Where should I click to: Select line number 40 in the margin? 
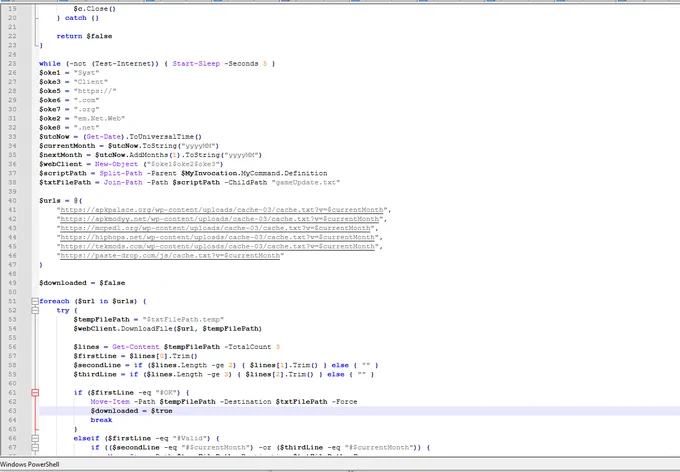[12, 201]
